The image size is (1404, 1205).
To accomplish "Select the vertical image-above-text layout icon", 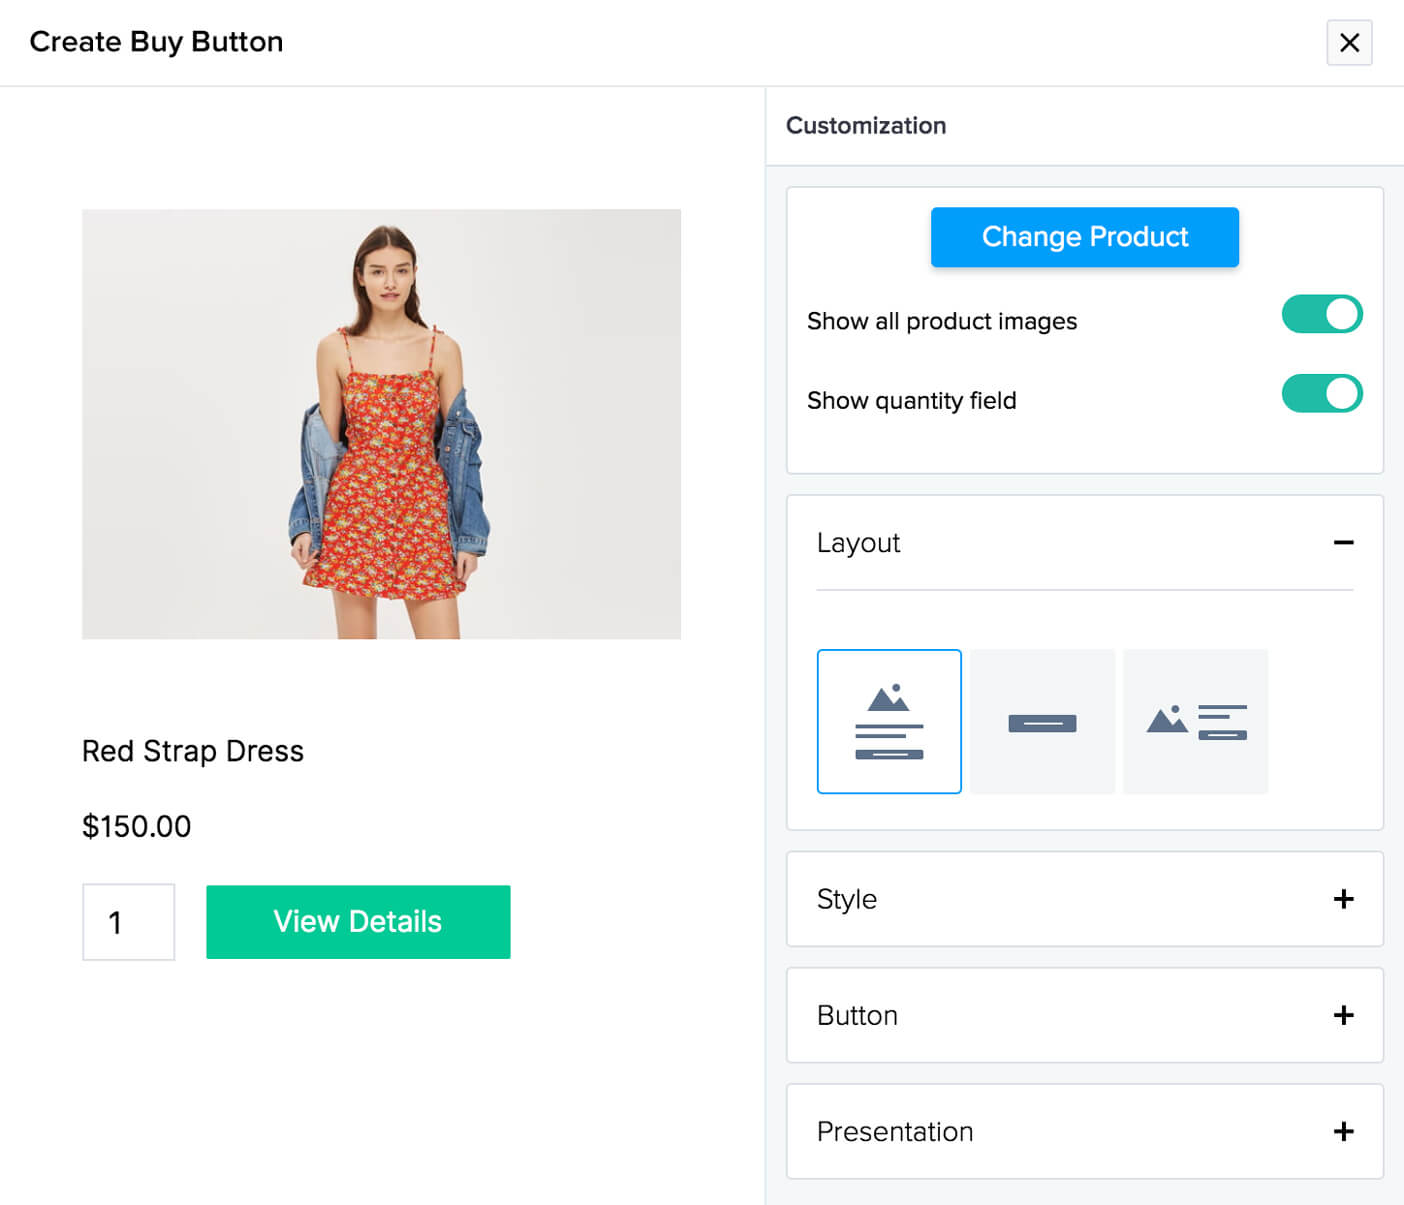I will (889, 721).
